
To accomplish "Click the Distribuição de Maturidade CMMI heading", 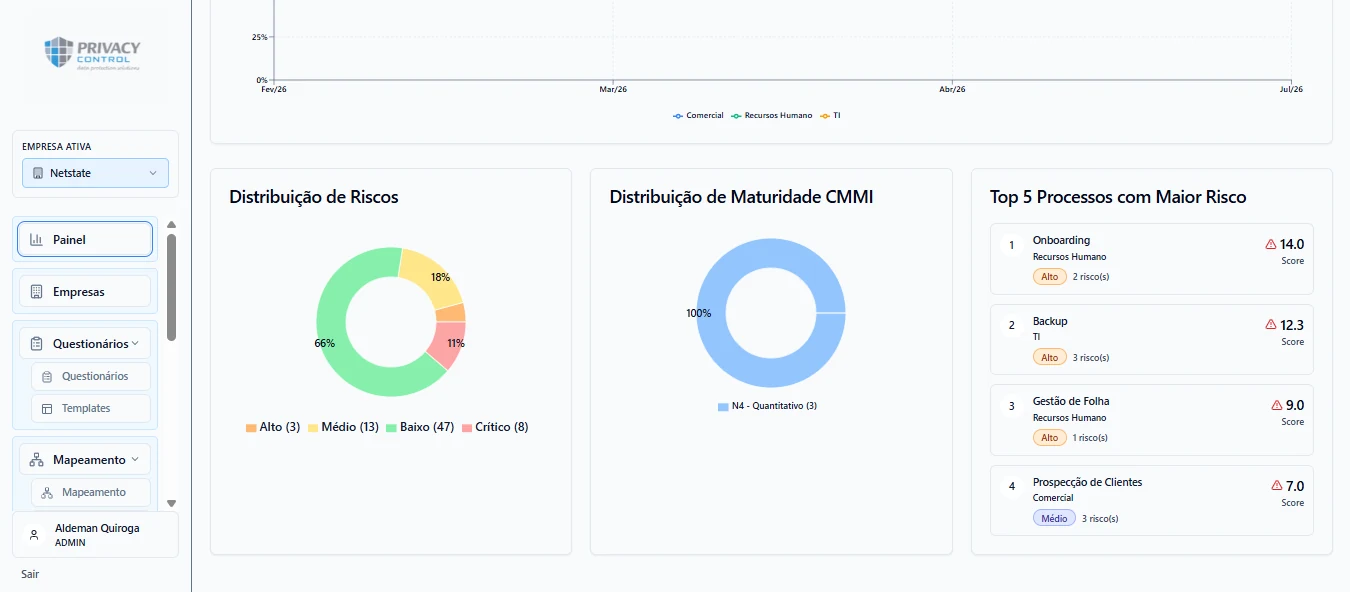I will click(741, 197).
